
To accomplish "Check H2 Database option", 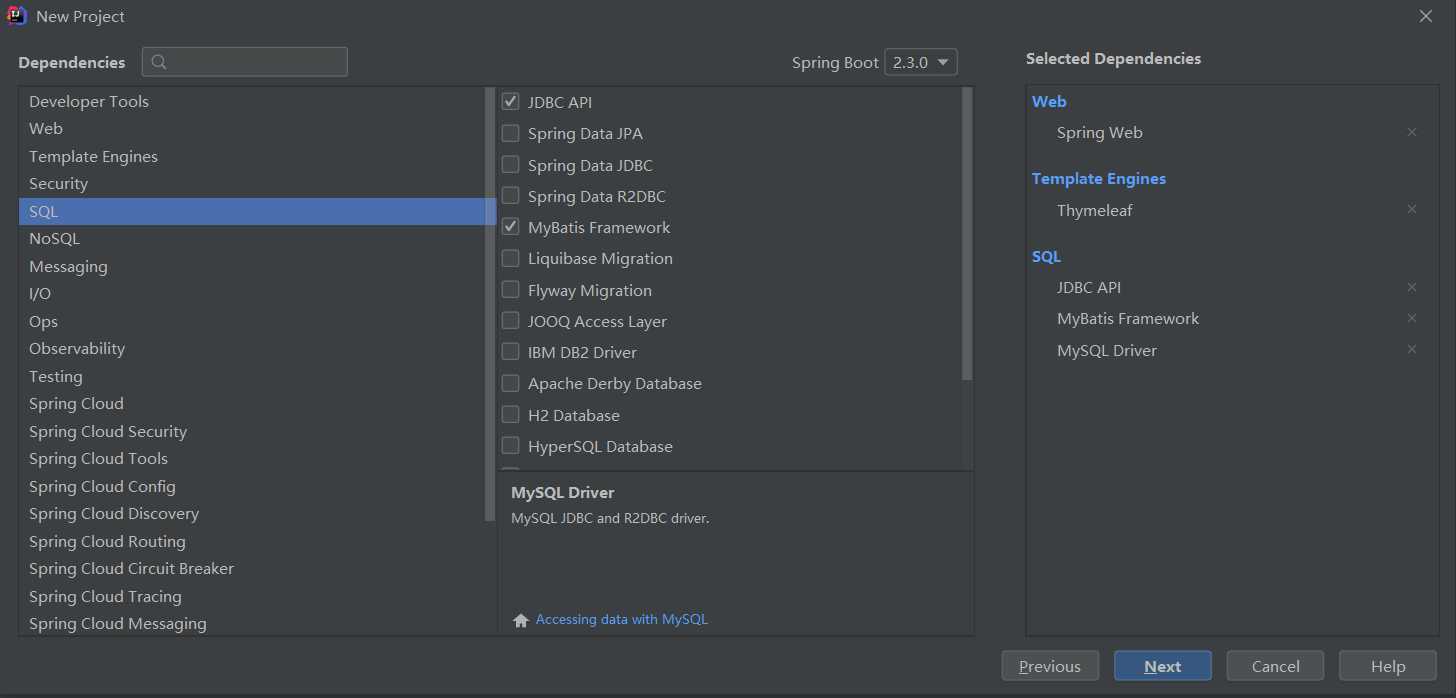I will [510, 415].
